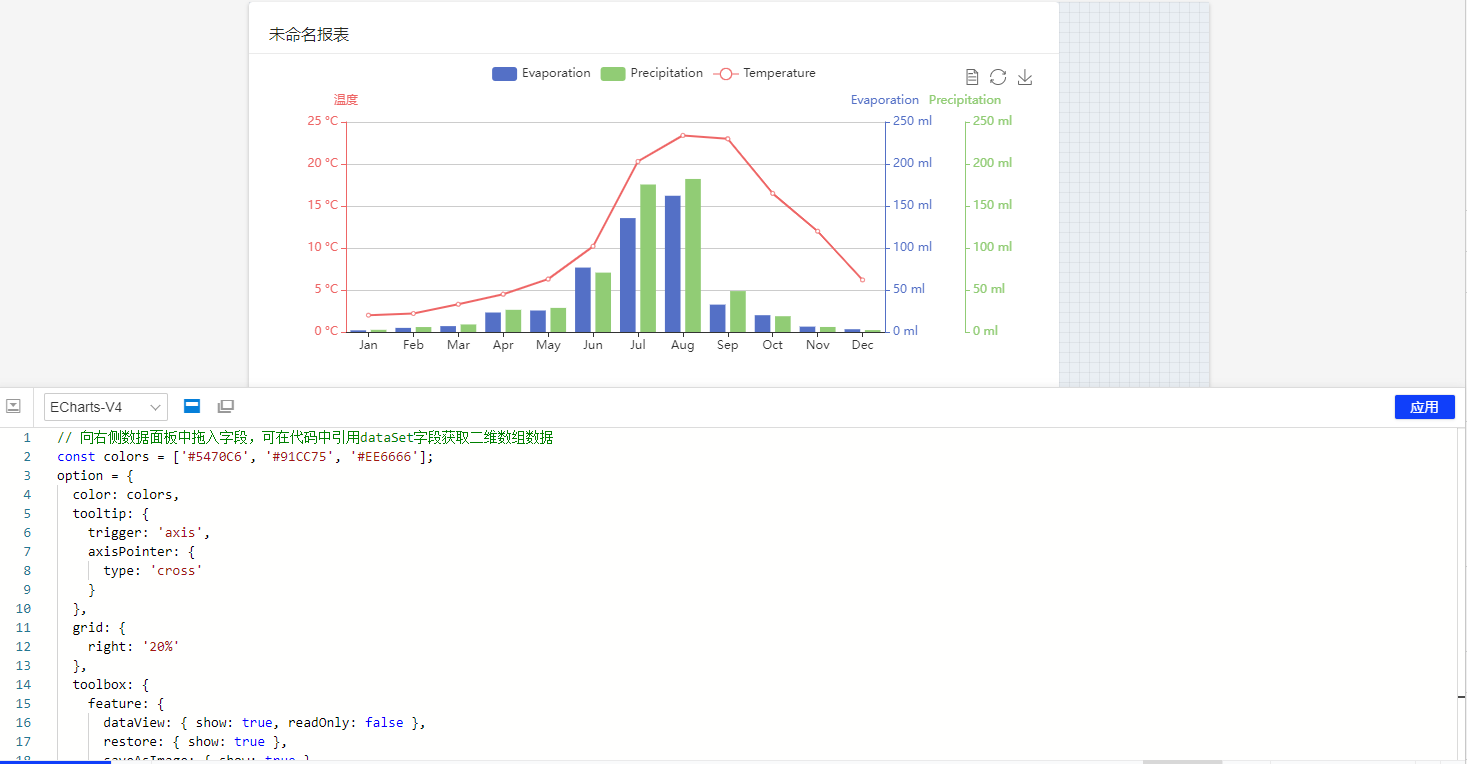Click the Dec temperature line point
This screenshot has width=1467, height=764.
tap(862, 279)
